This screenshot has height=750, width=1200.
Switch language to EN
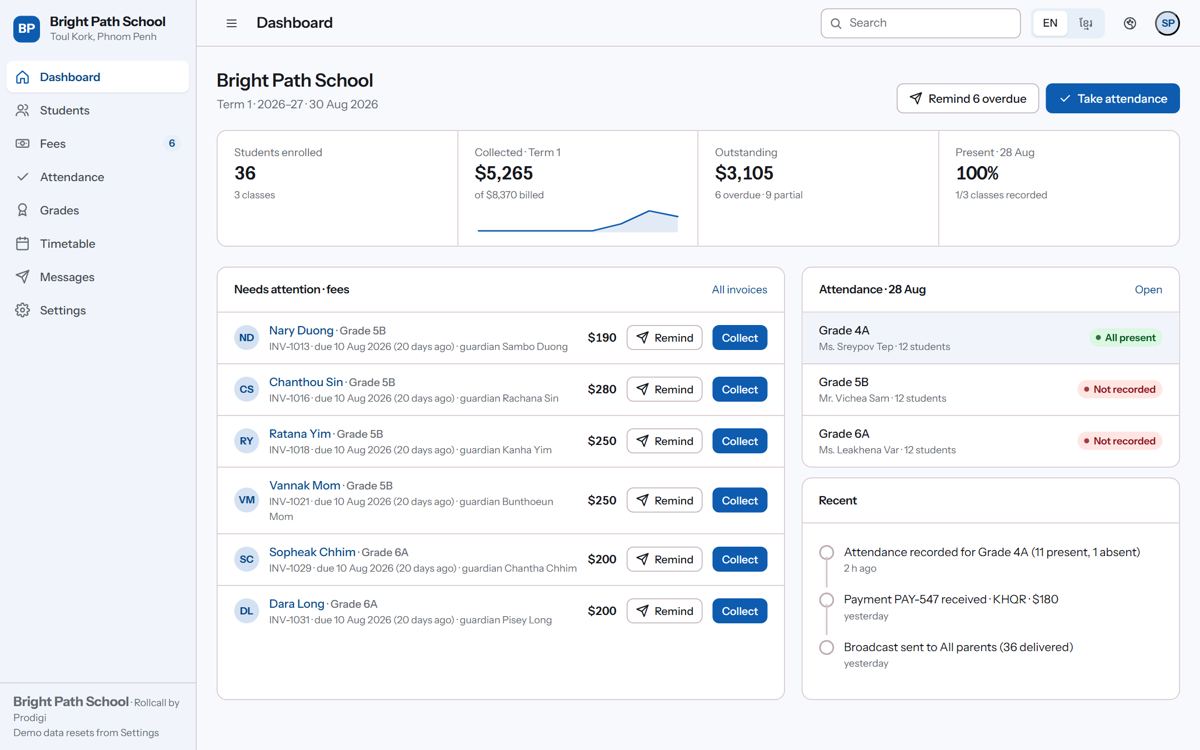(x=1050, y=23)
